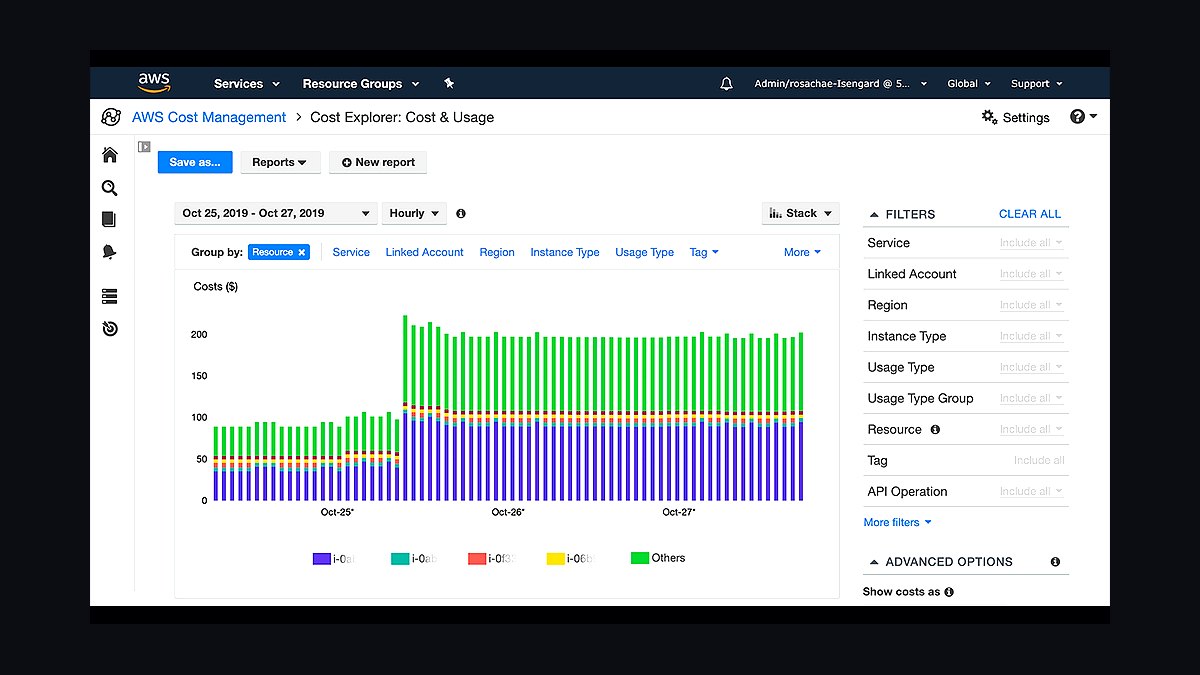The height and width of the screenshot is (675, 1200).
Task: Open the reservations stack icon in sidebar
Action: pyautogui.click(x=110, y=296)
